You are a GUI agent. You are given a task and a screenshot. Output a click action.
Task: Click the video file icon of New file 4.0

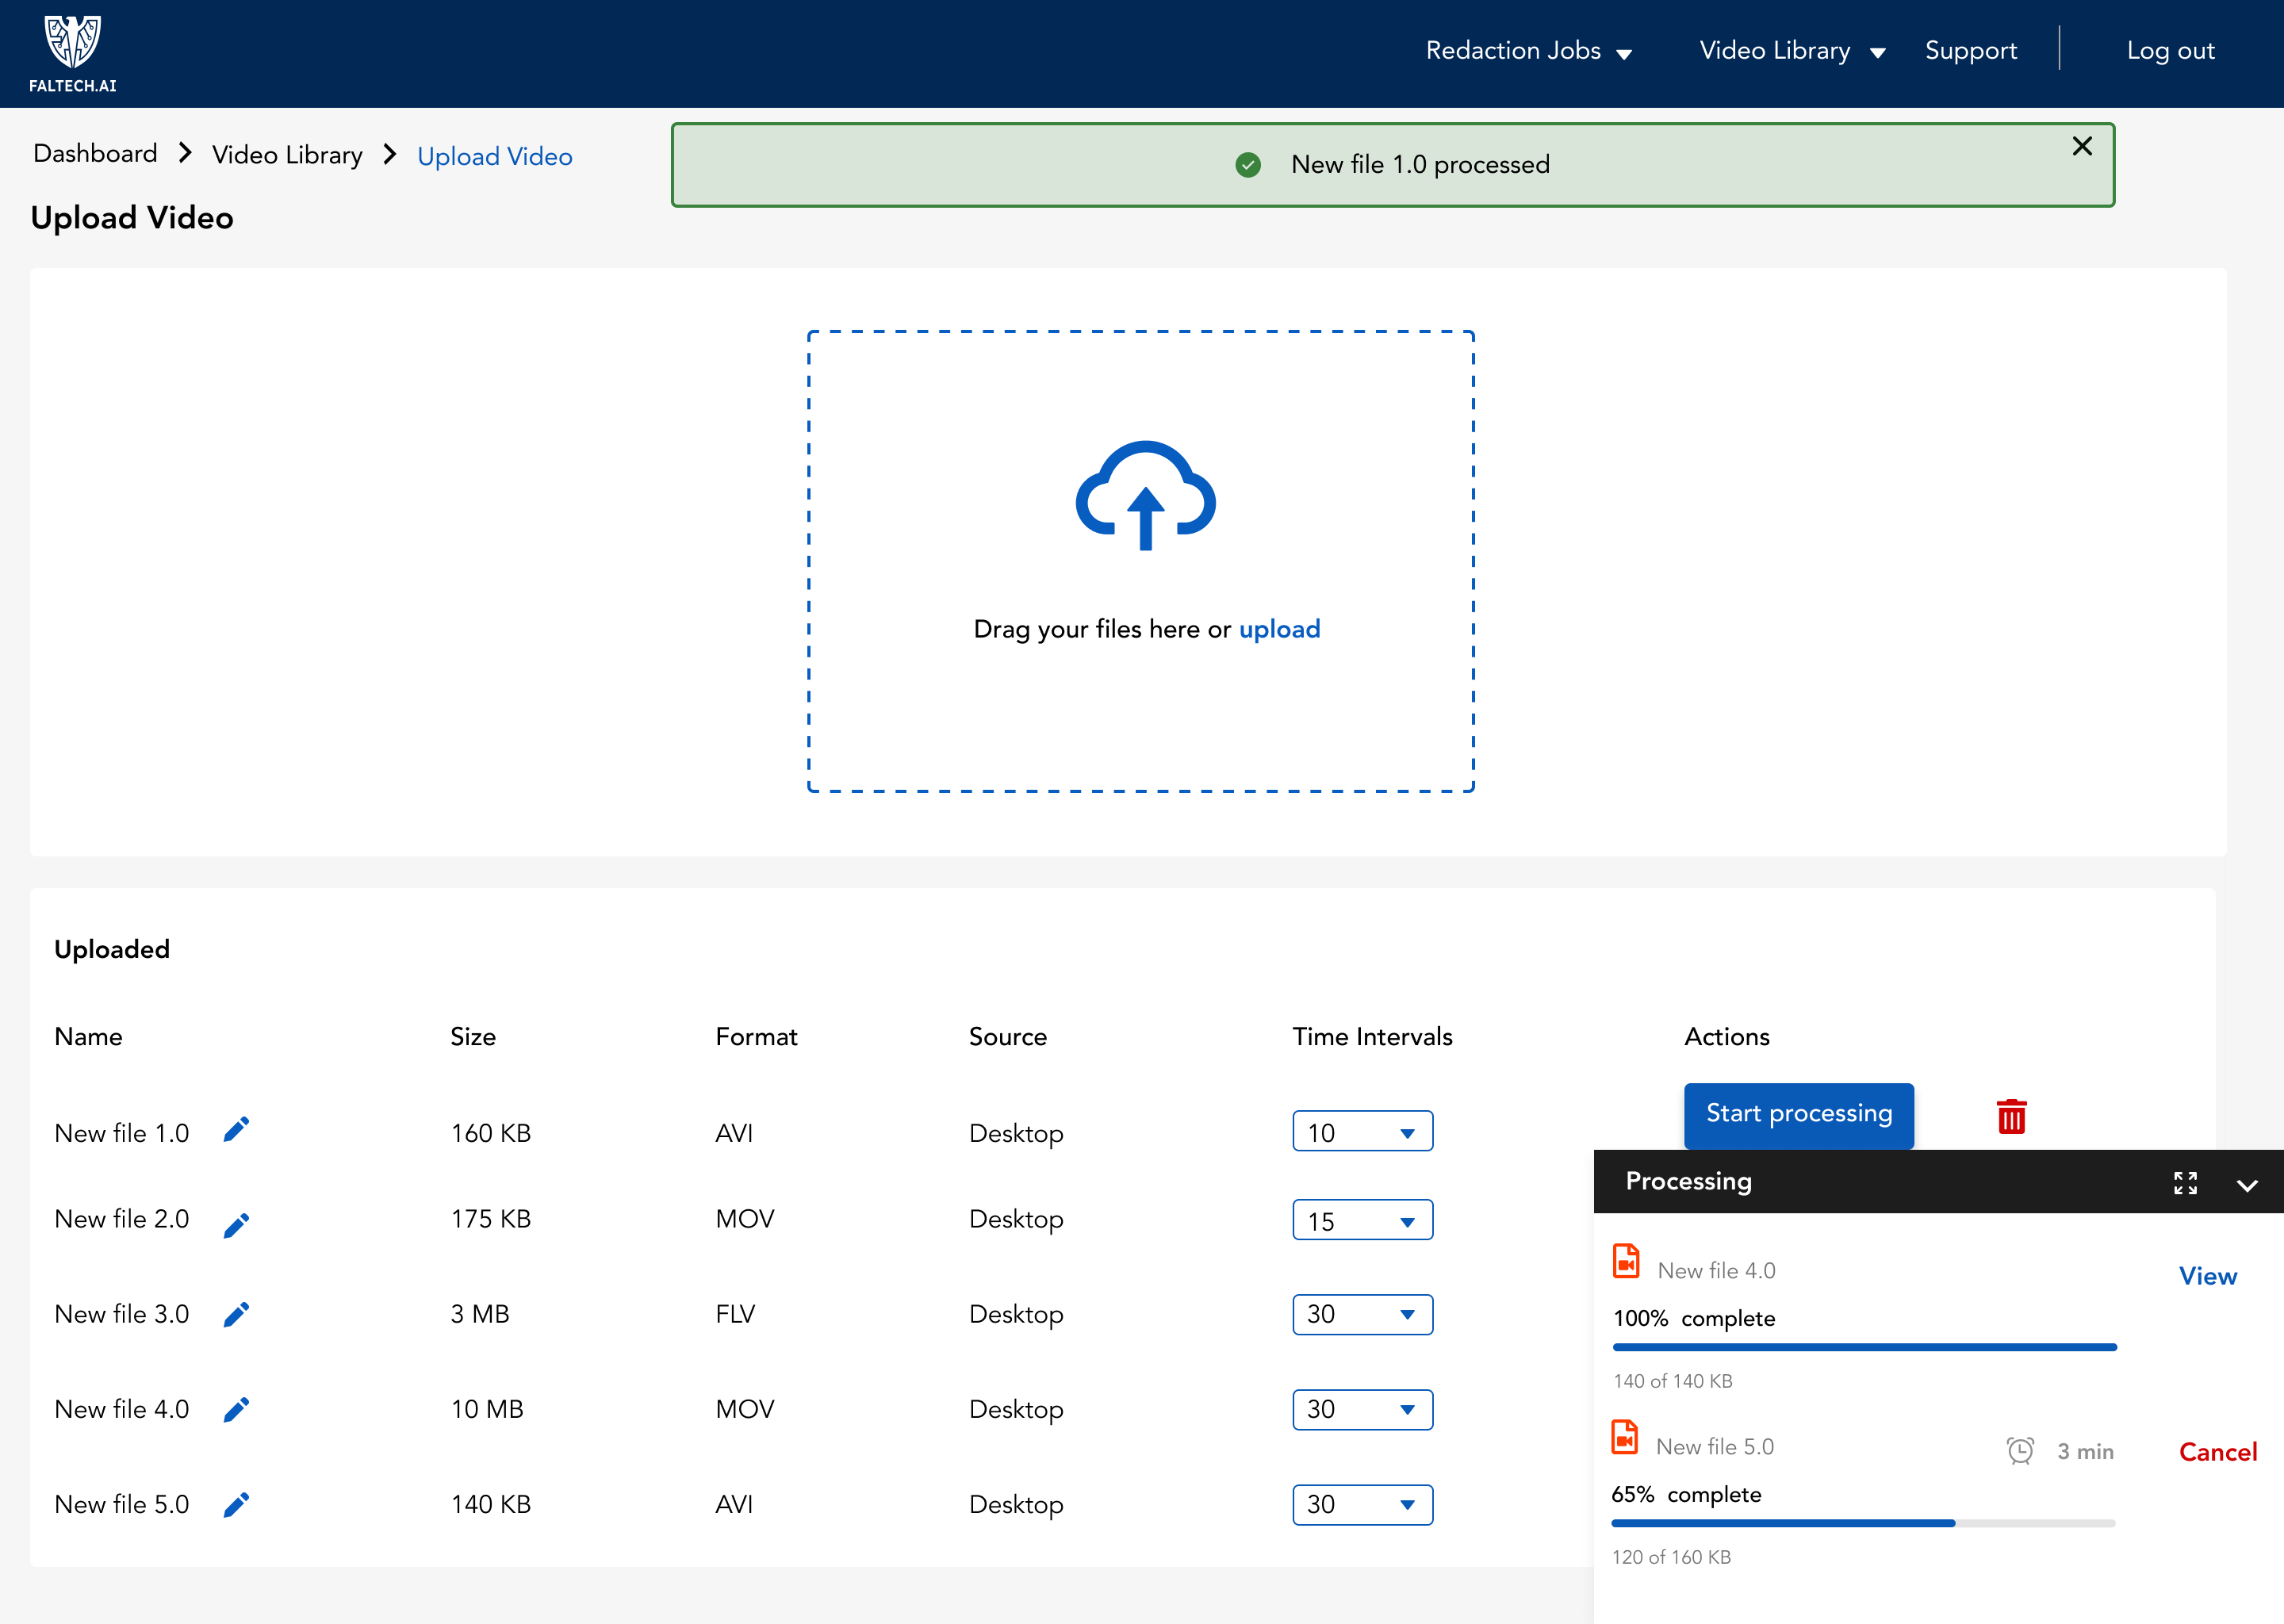coord(1626,1261)
